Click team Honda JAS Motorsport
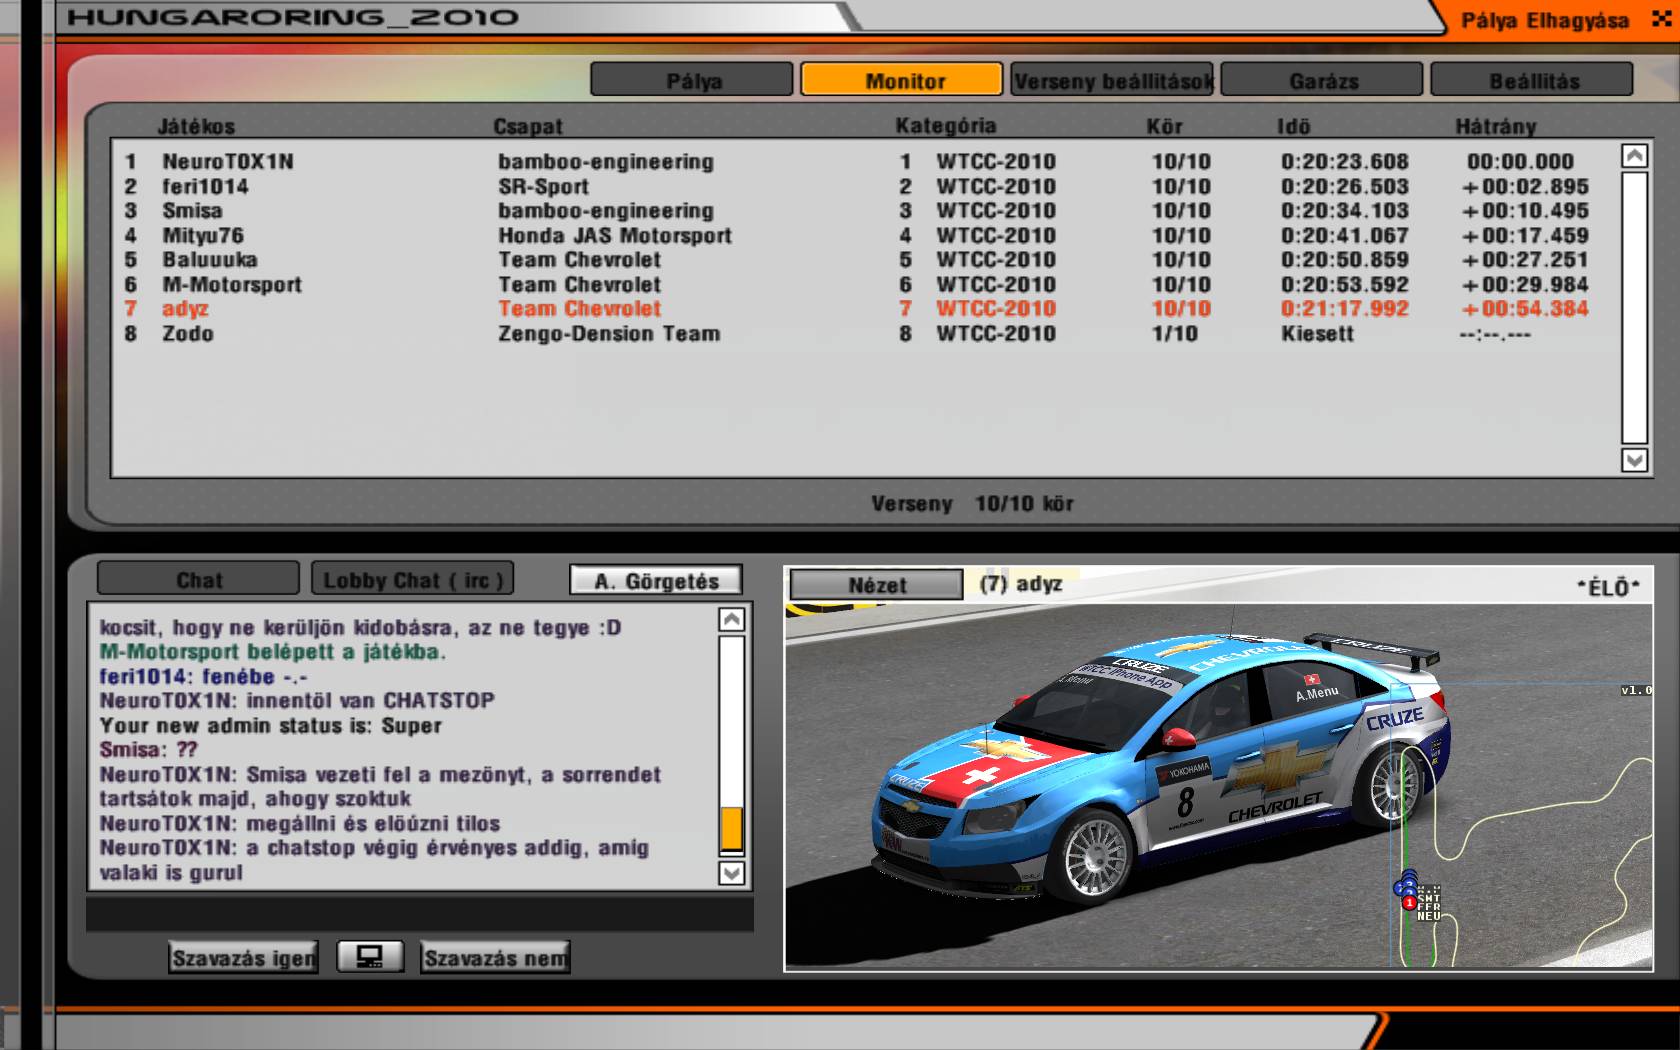Image resolution: width=1680 pixels, height=1050 pixels. click(x=615, y=235)
